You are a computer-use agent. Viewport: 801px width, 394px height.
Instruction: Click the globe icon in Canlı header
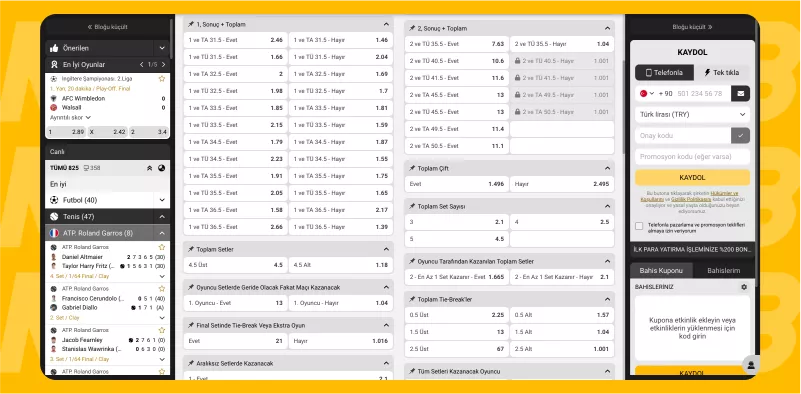(x=161, y=168)
